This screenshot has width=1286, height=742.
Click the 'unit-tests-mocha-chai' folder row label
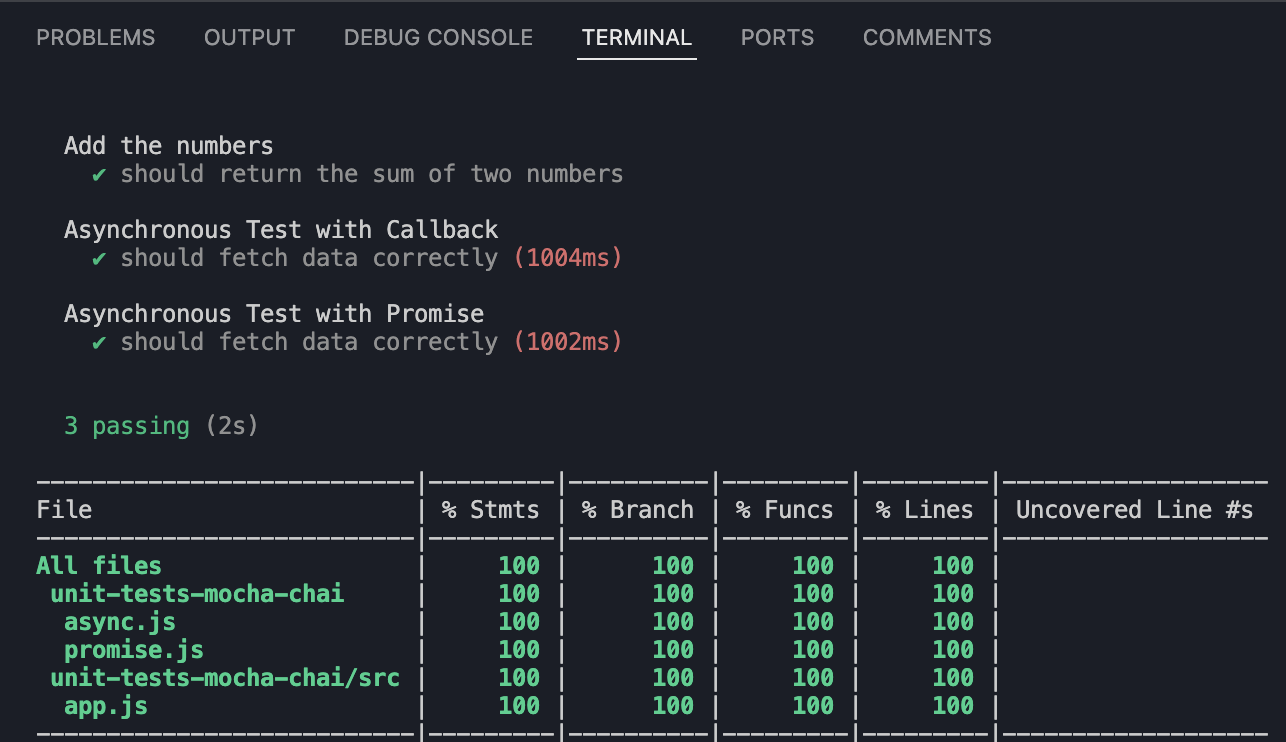(x=197, y=594)
